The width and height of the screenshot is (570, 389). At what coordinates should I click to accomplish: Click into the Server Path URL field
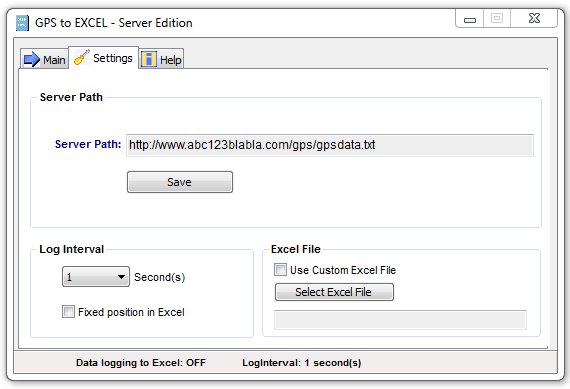(x=330, y=145)
